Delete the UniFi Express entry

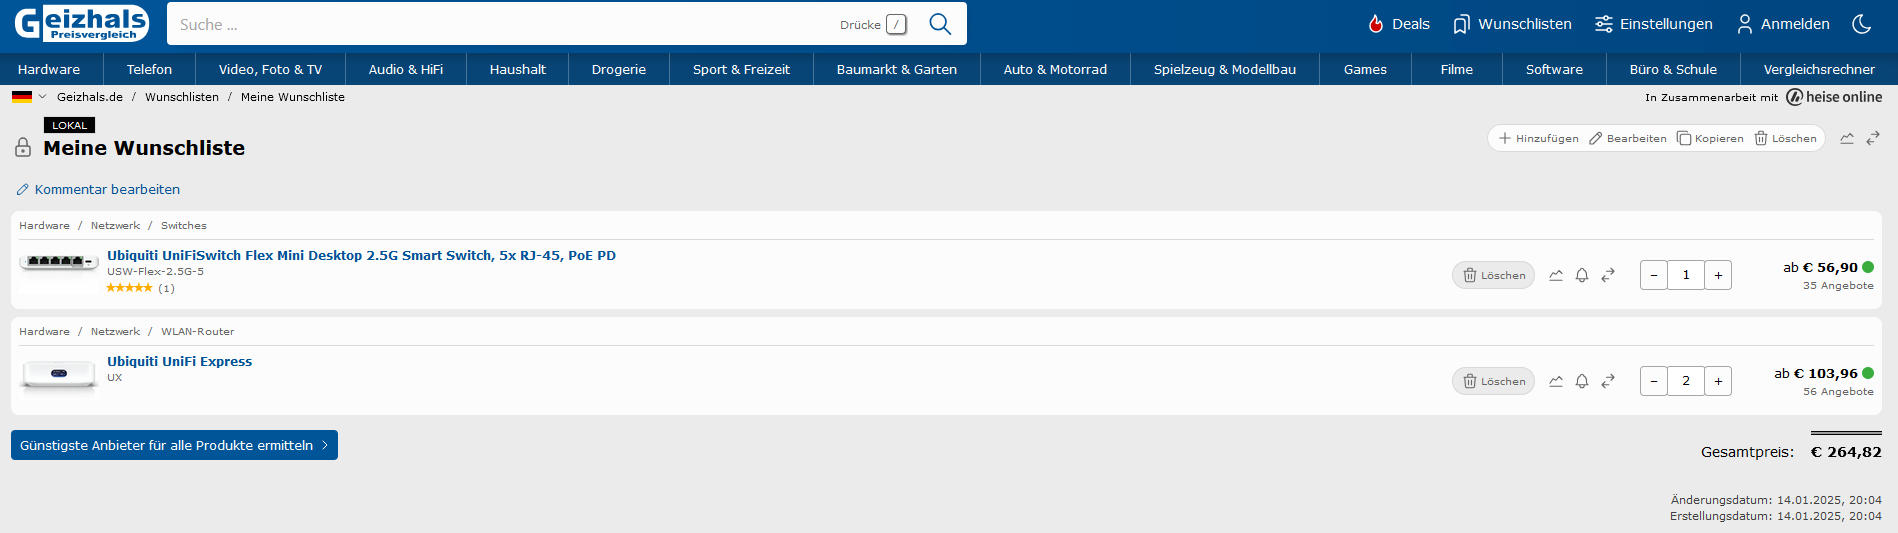1493,381
